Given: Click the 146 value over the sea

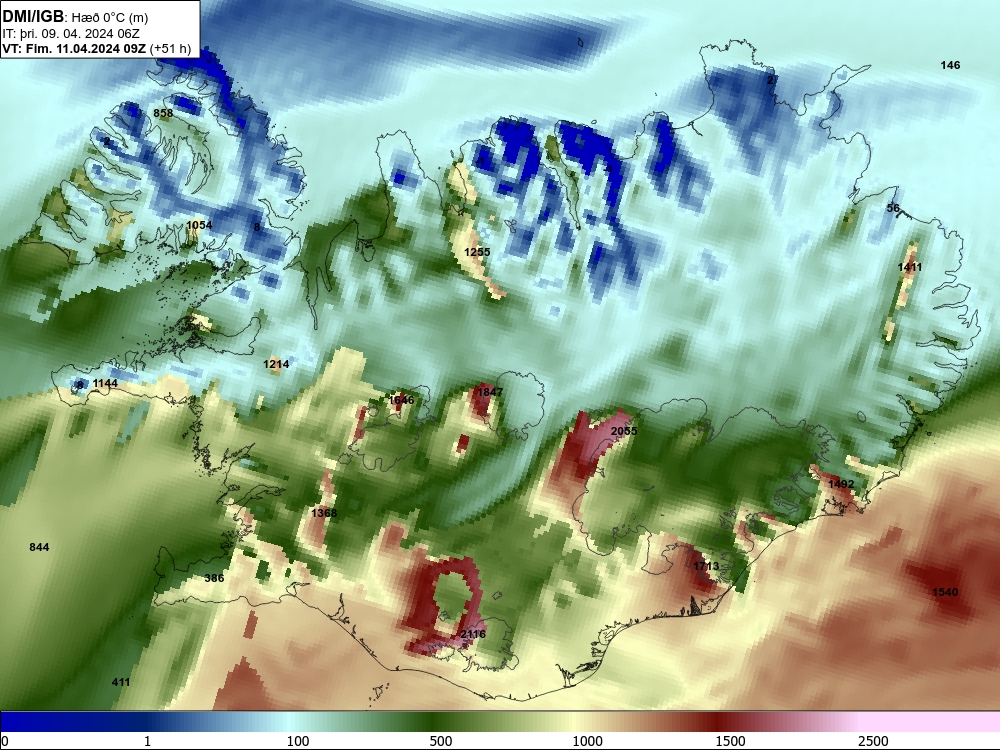Looking at the screenshot, I should (x=950, y=65).
